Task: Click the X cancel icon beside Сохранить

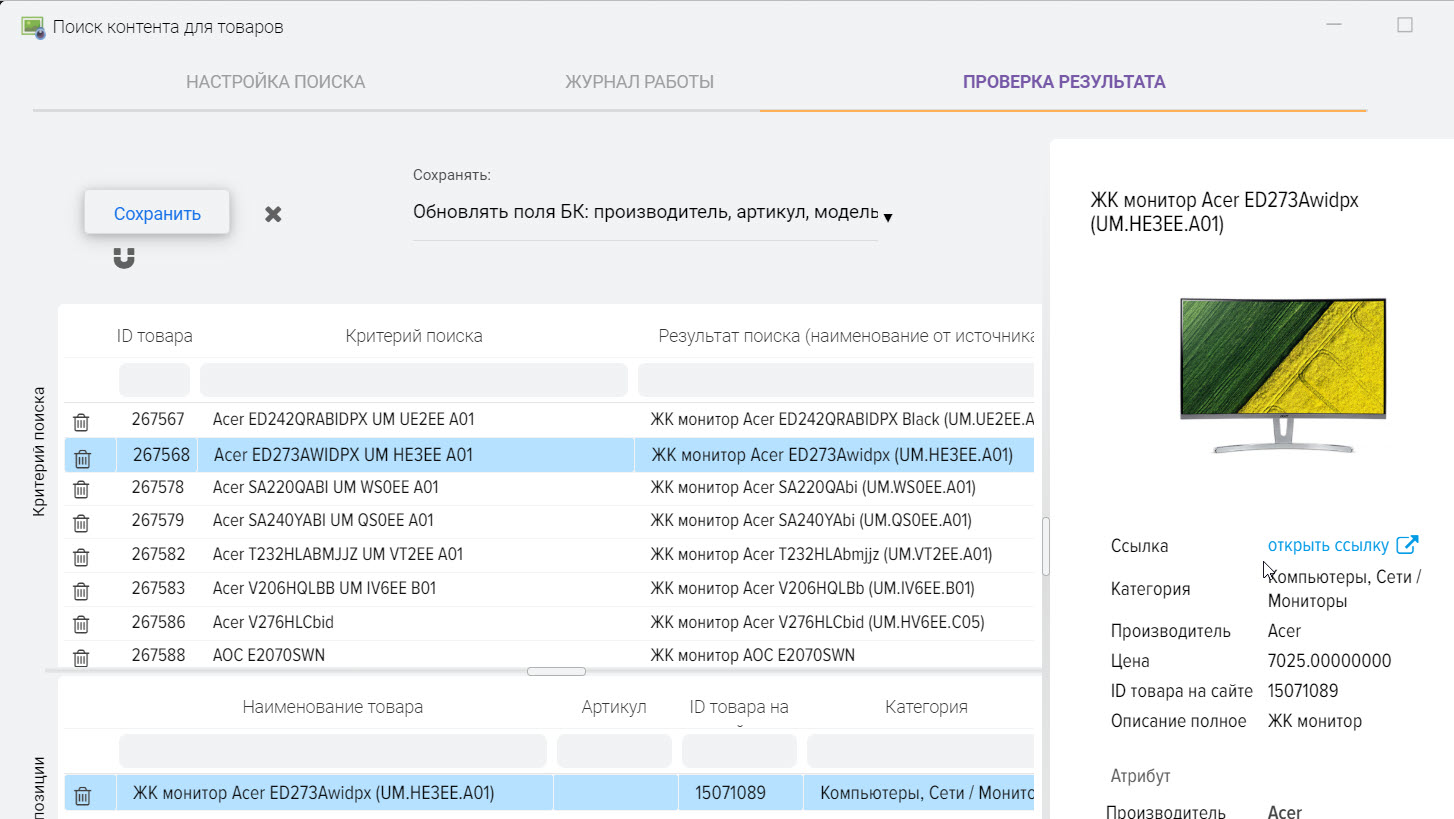Action: click(x=273, y=214)
